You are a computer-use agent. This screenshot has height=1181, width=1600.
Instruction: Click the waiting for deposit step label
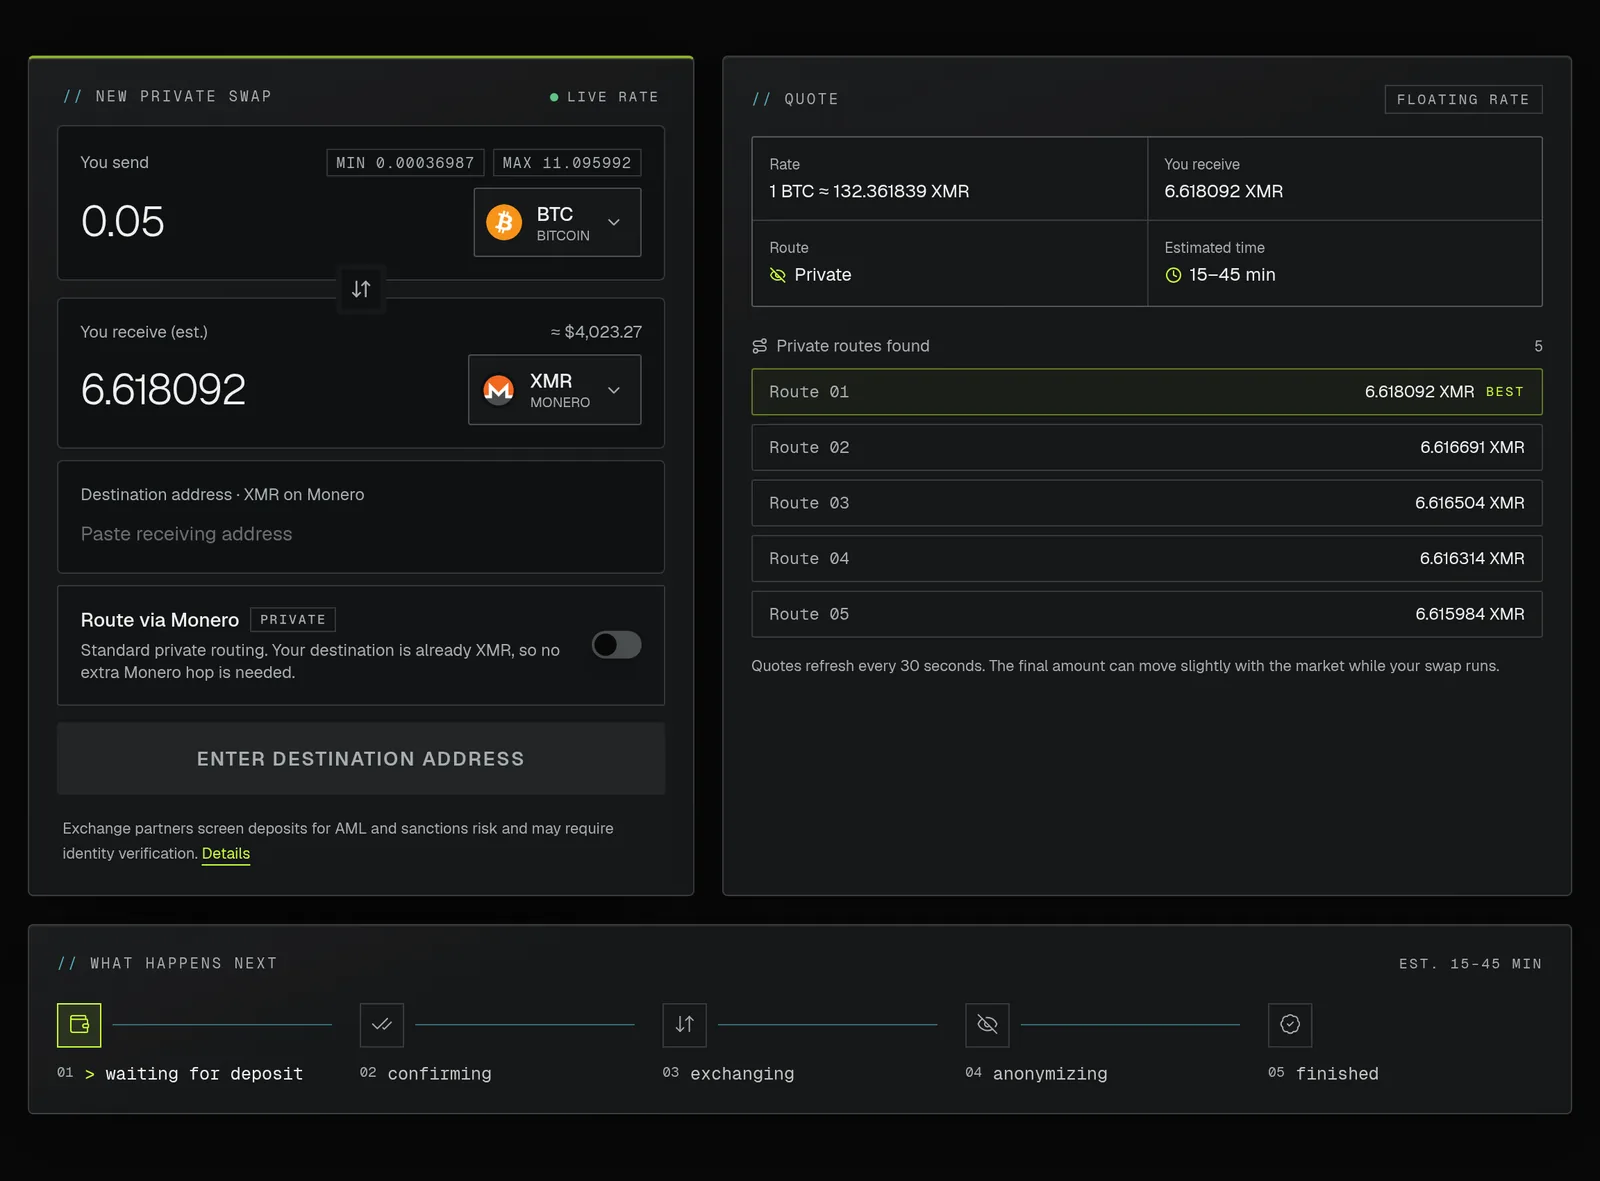[x=204, y=1074]
